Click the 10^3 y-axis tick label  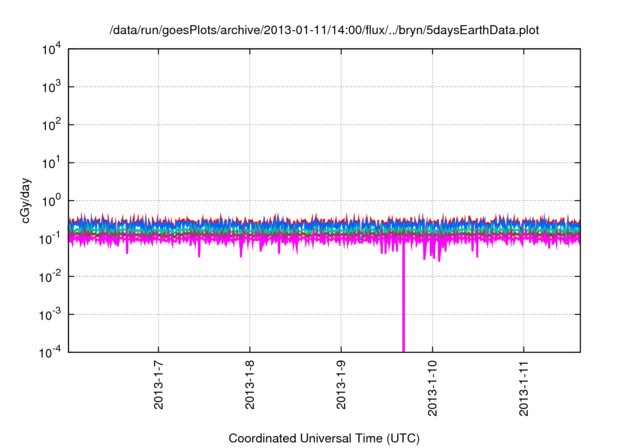51,87
